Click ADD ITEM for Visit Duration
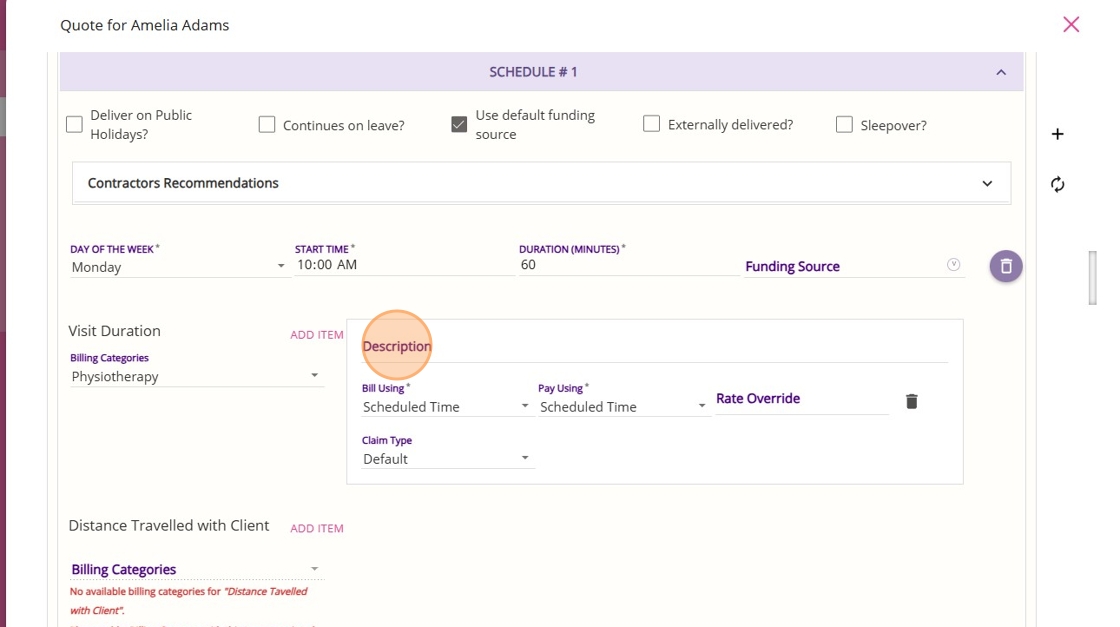The width and height of the screenshot is (1120, 627). (317, 335)
